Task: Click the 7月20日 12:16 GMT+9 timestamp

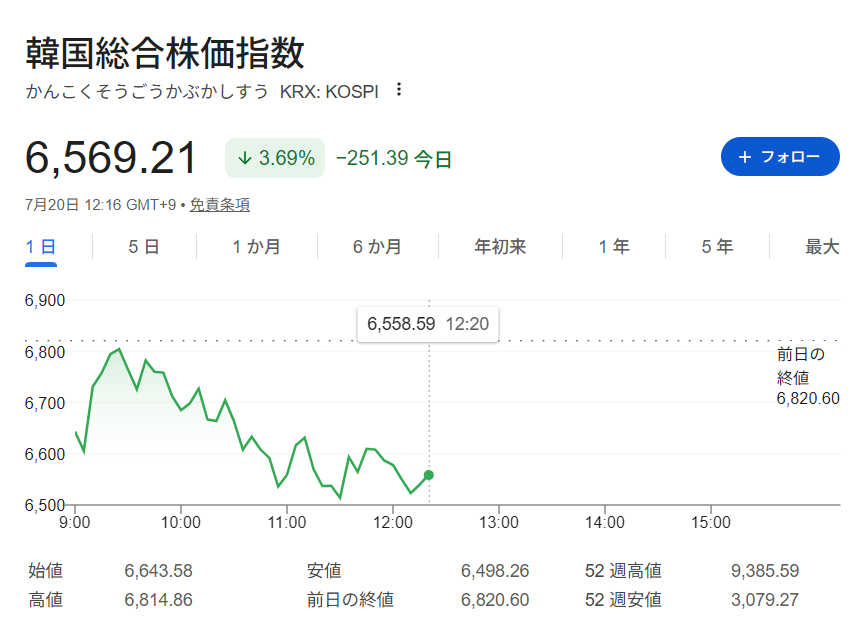Action: (x=100, y=205)
